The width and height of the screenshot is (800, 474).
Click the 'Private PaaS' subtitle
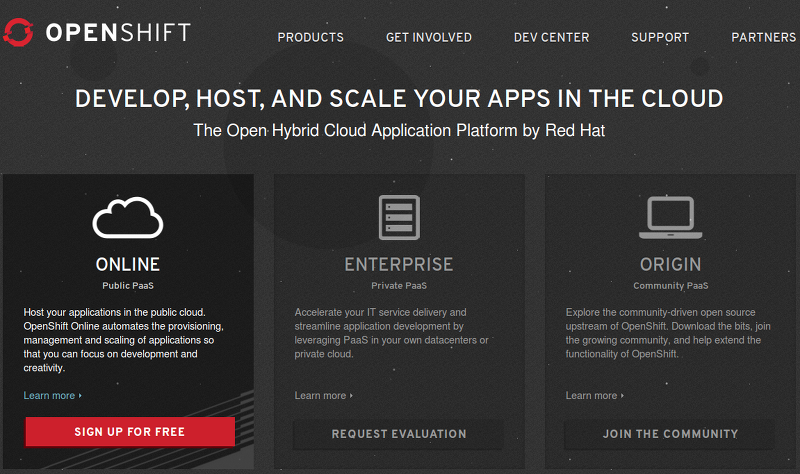[x=399, y=286]
